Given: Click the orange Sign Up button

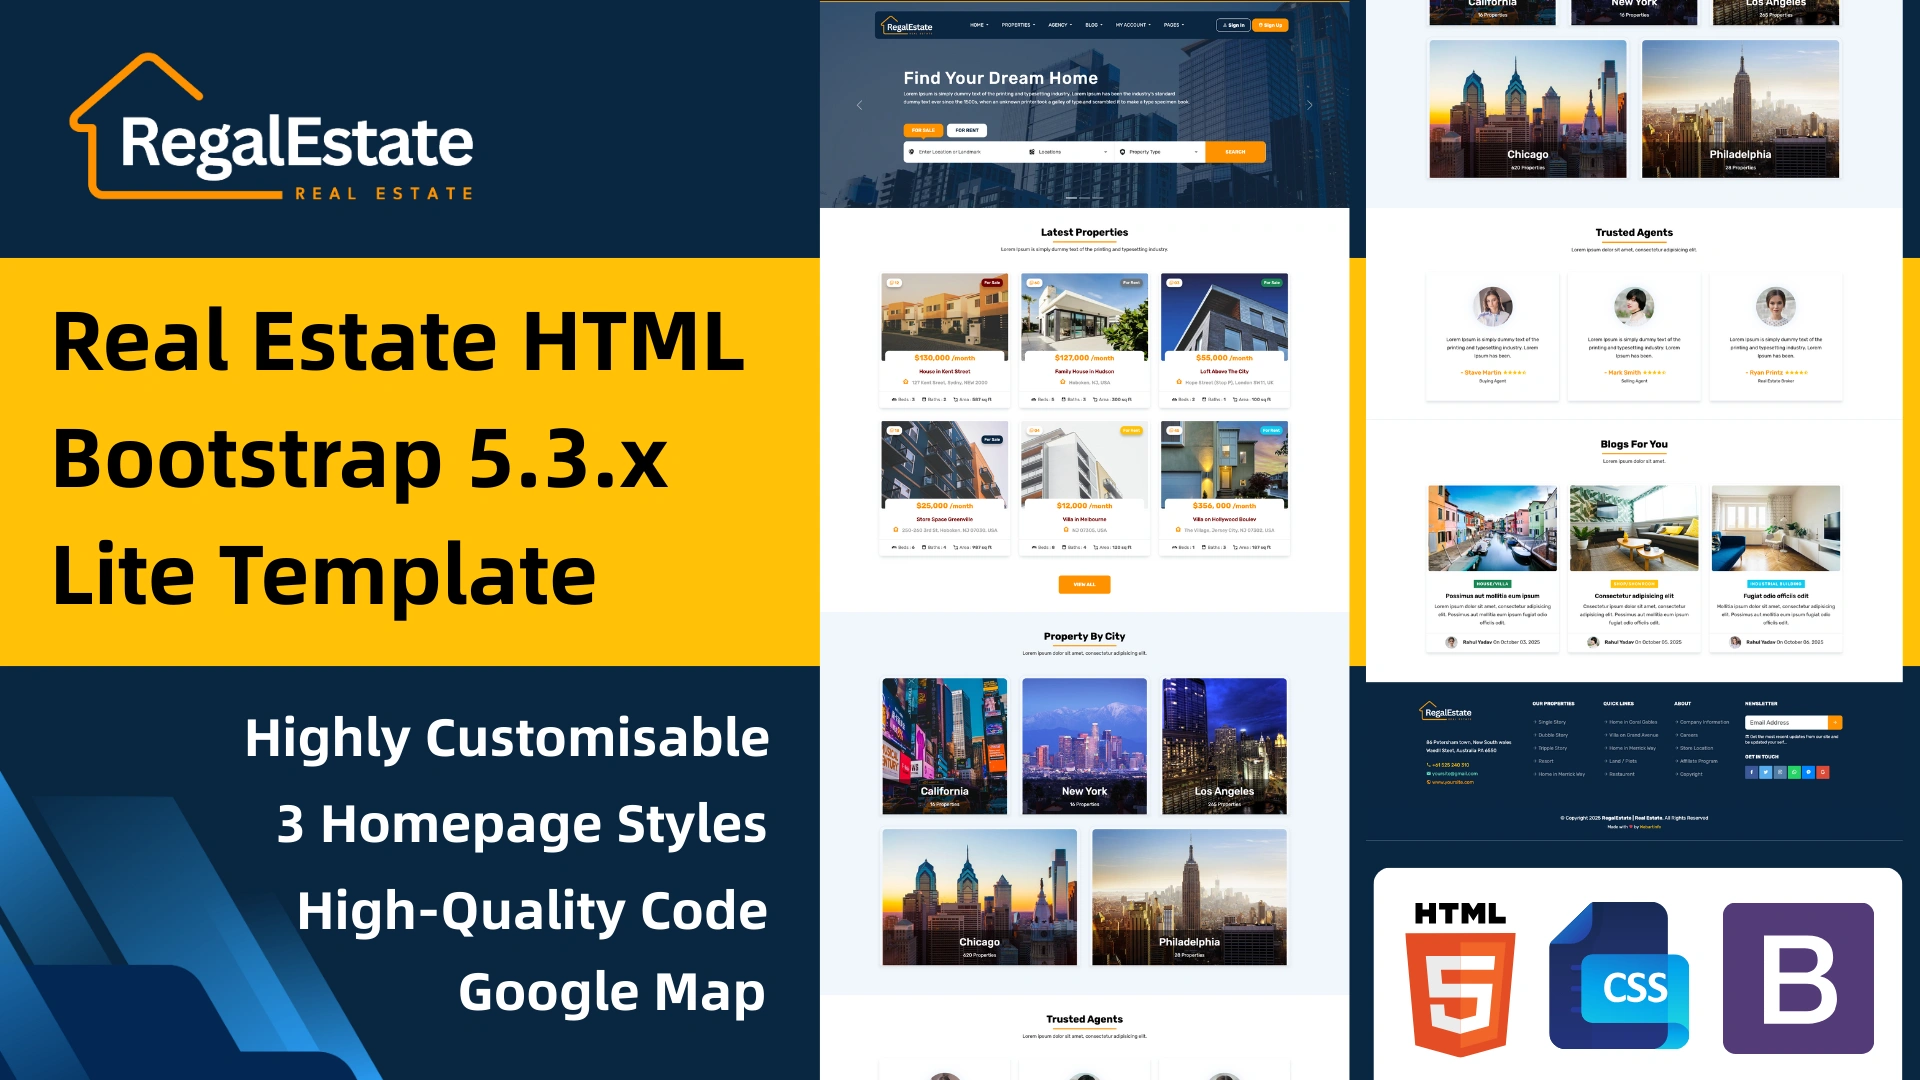Looking at the screenshot, I should tap(1270, 25).
